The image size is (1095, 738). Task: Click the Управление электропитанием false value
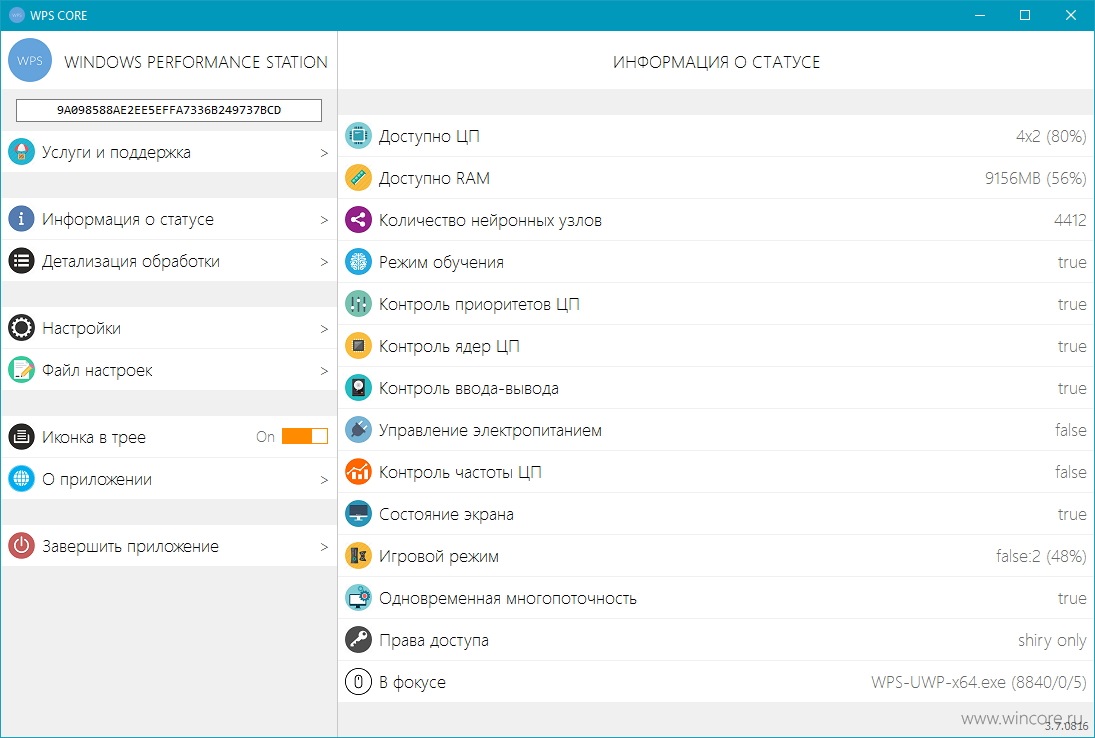(x=1071, y=429)
